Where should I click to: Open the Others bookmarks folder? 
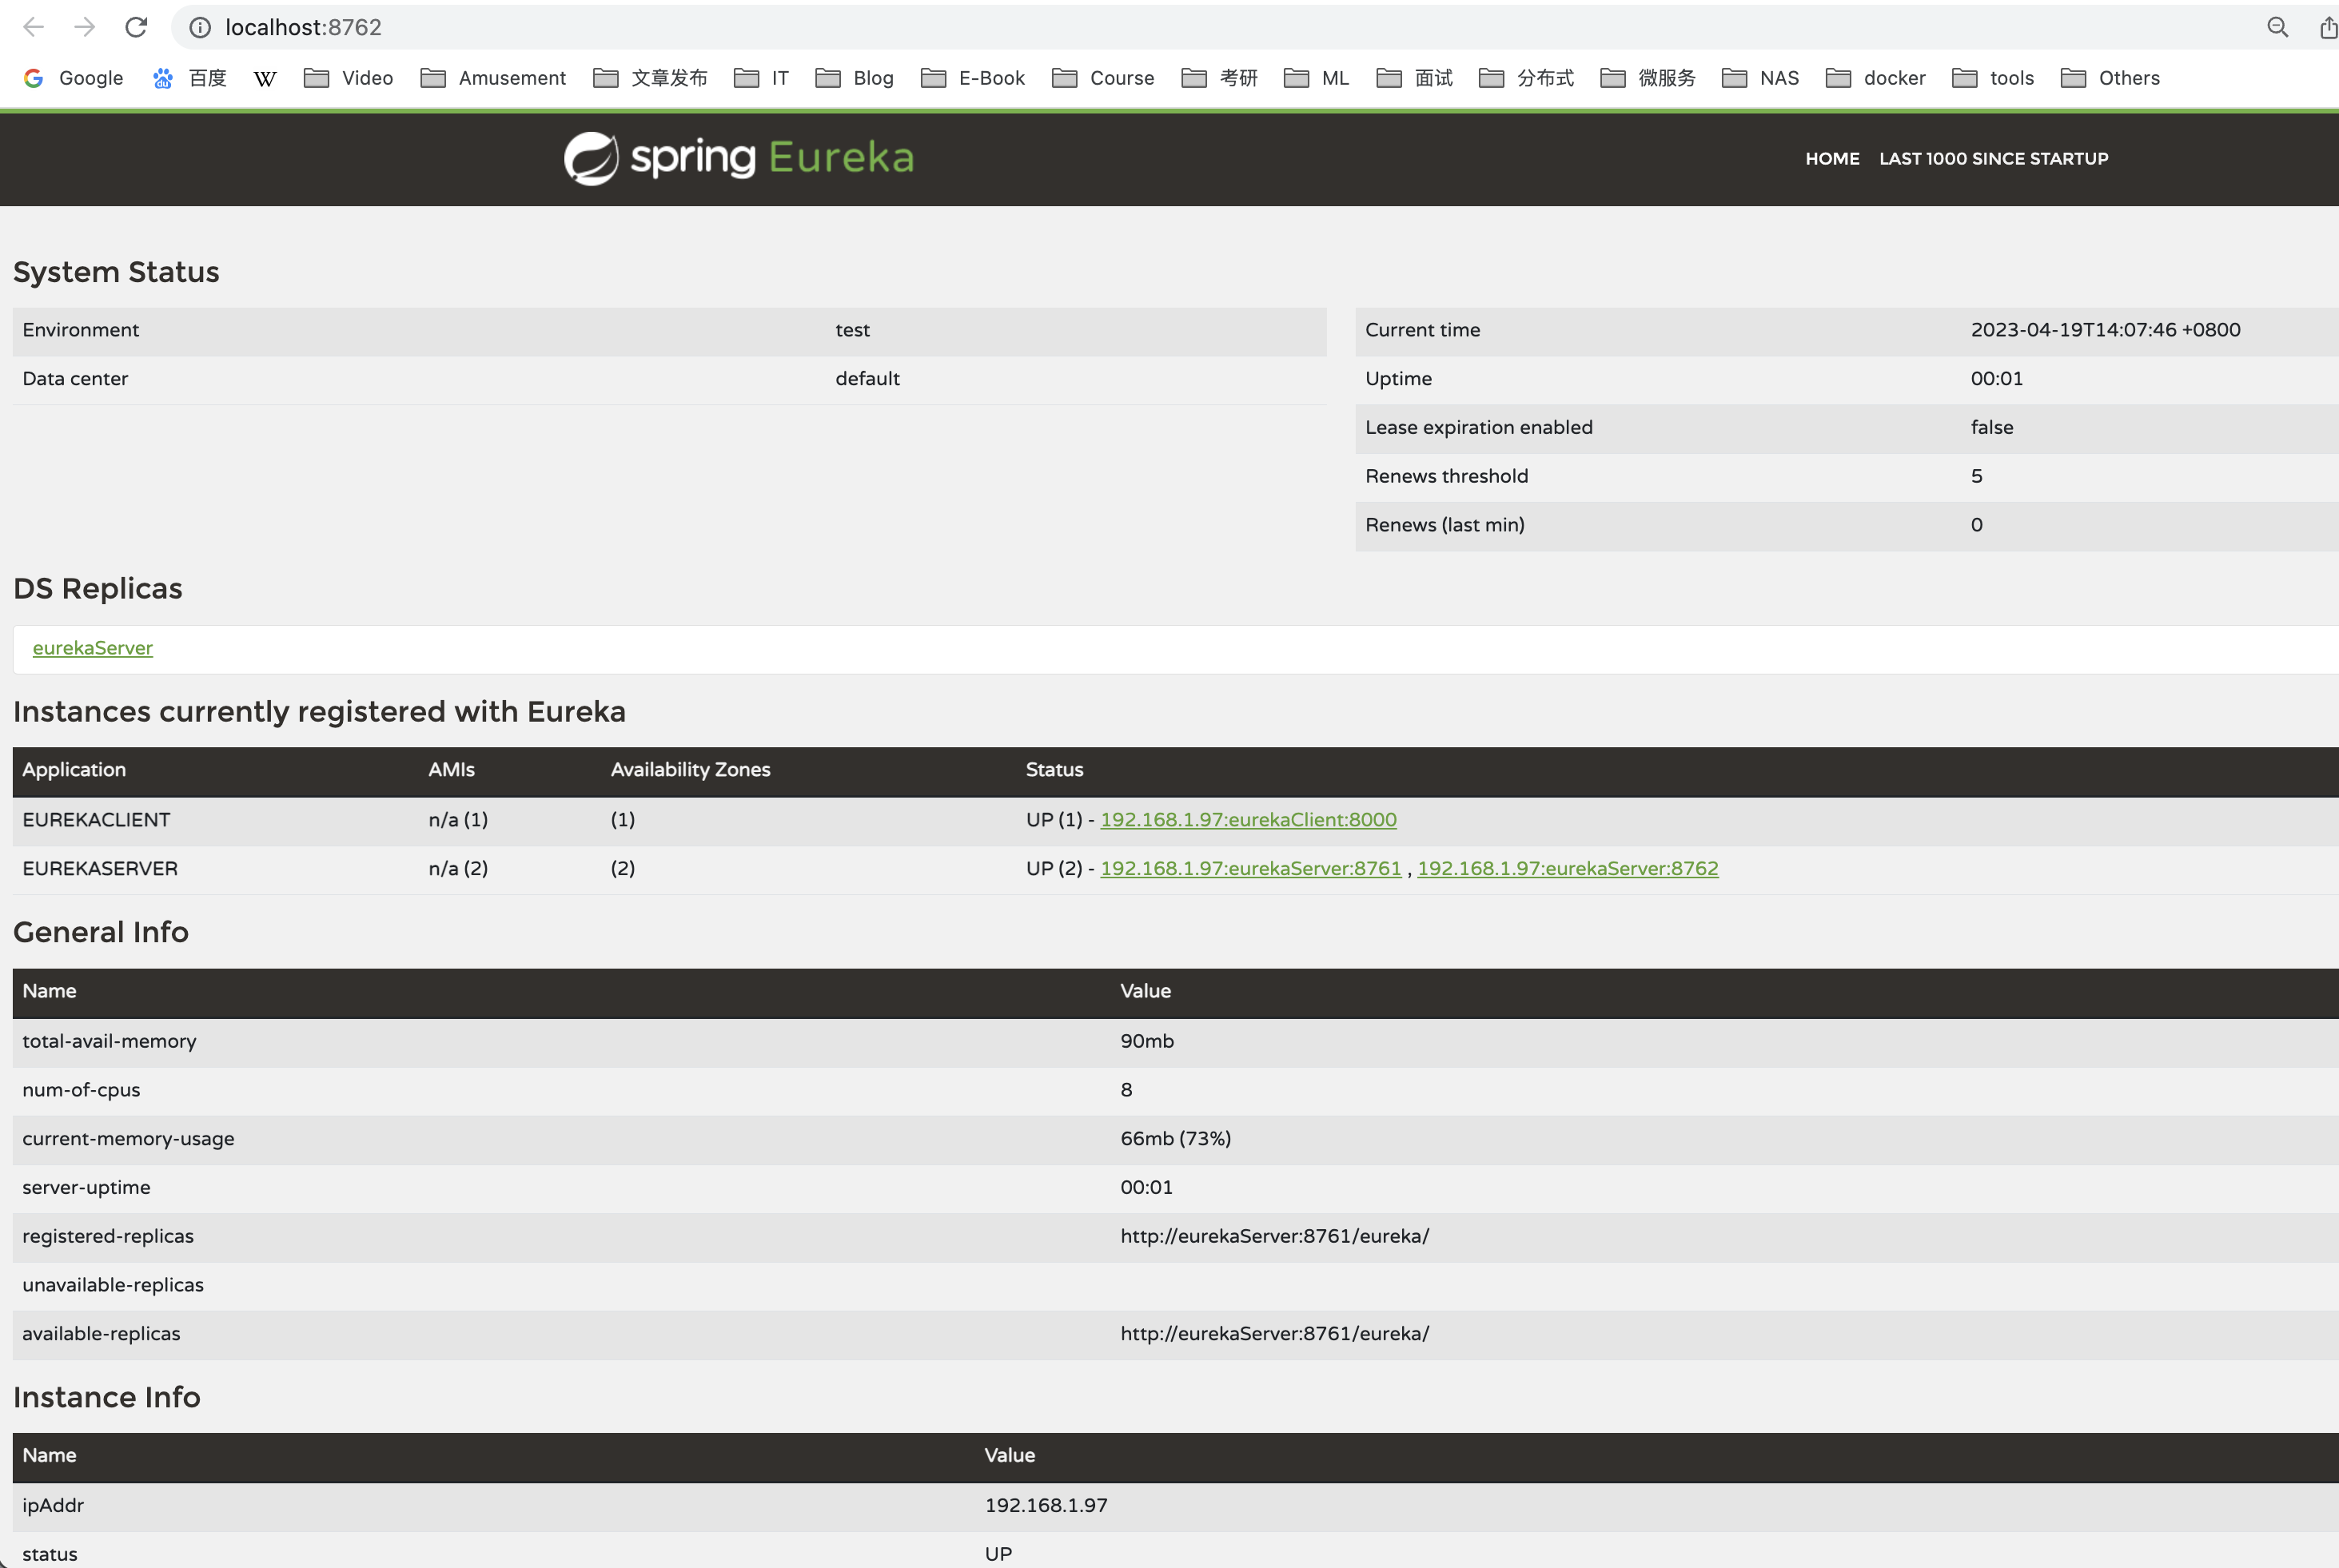[2110, 78]
